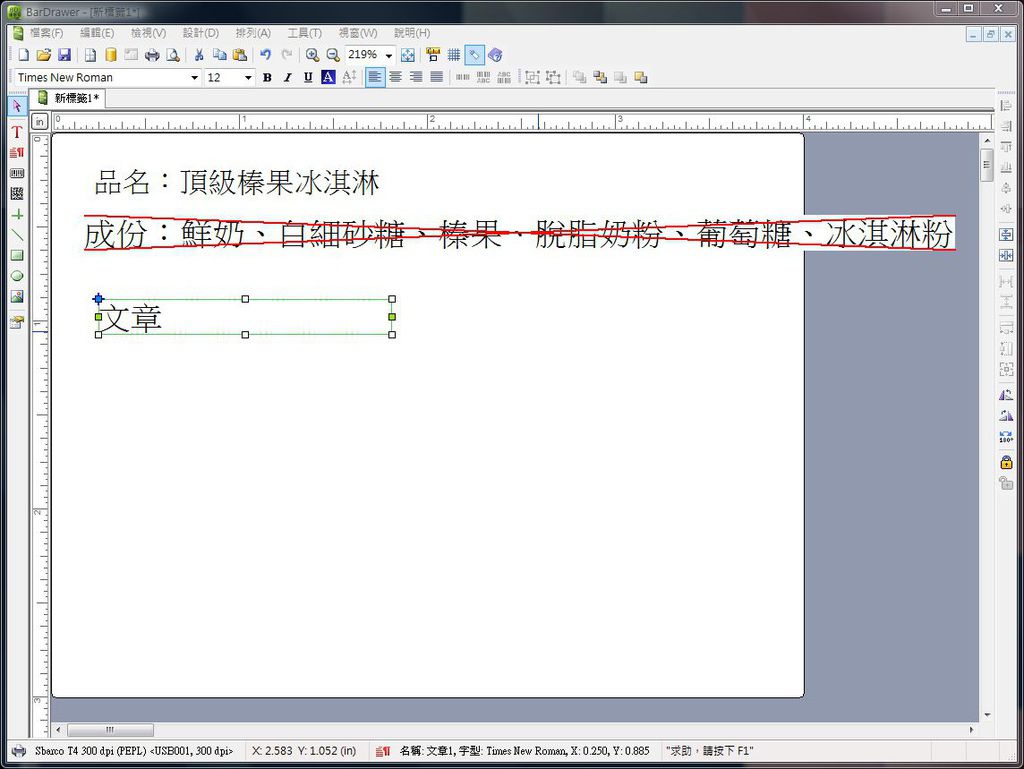Image resolution: width=1024 pixels, height=769 pixels.
Task: Copy the selected object
Action: coord(219,55)
